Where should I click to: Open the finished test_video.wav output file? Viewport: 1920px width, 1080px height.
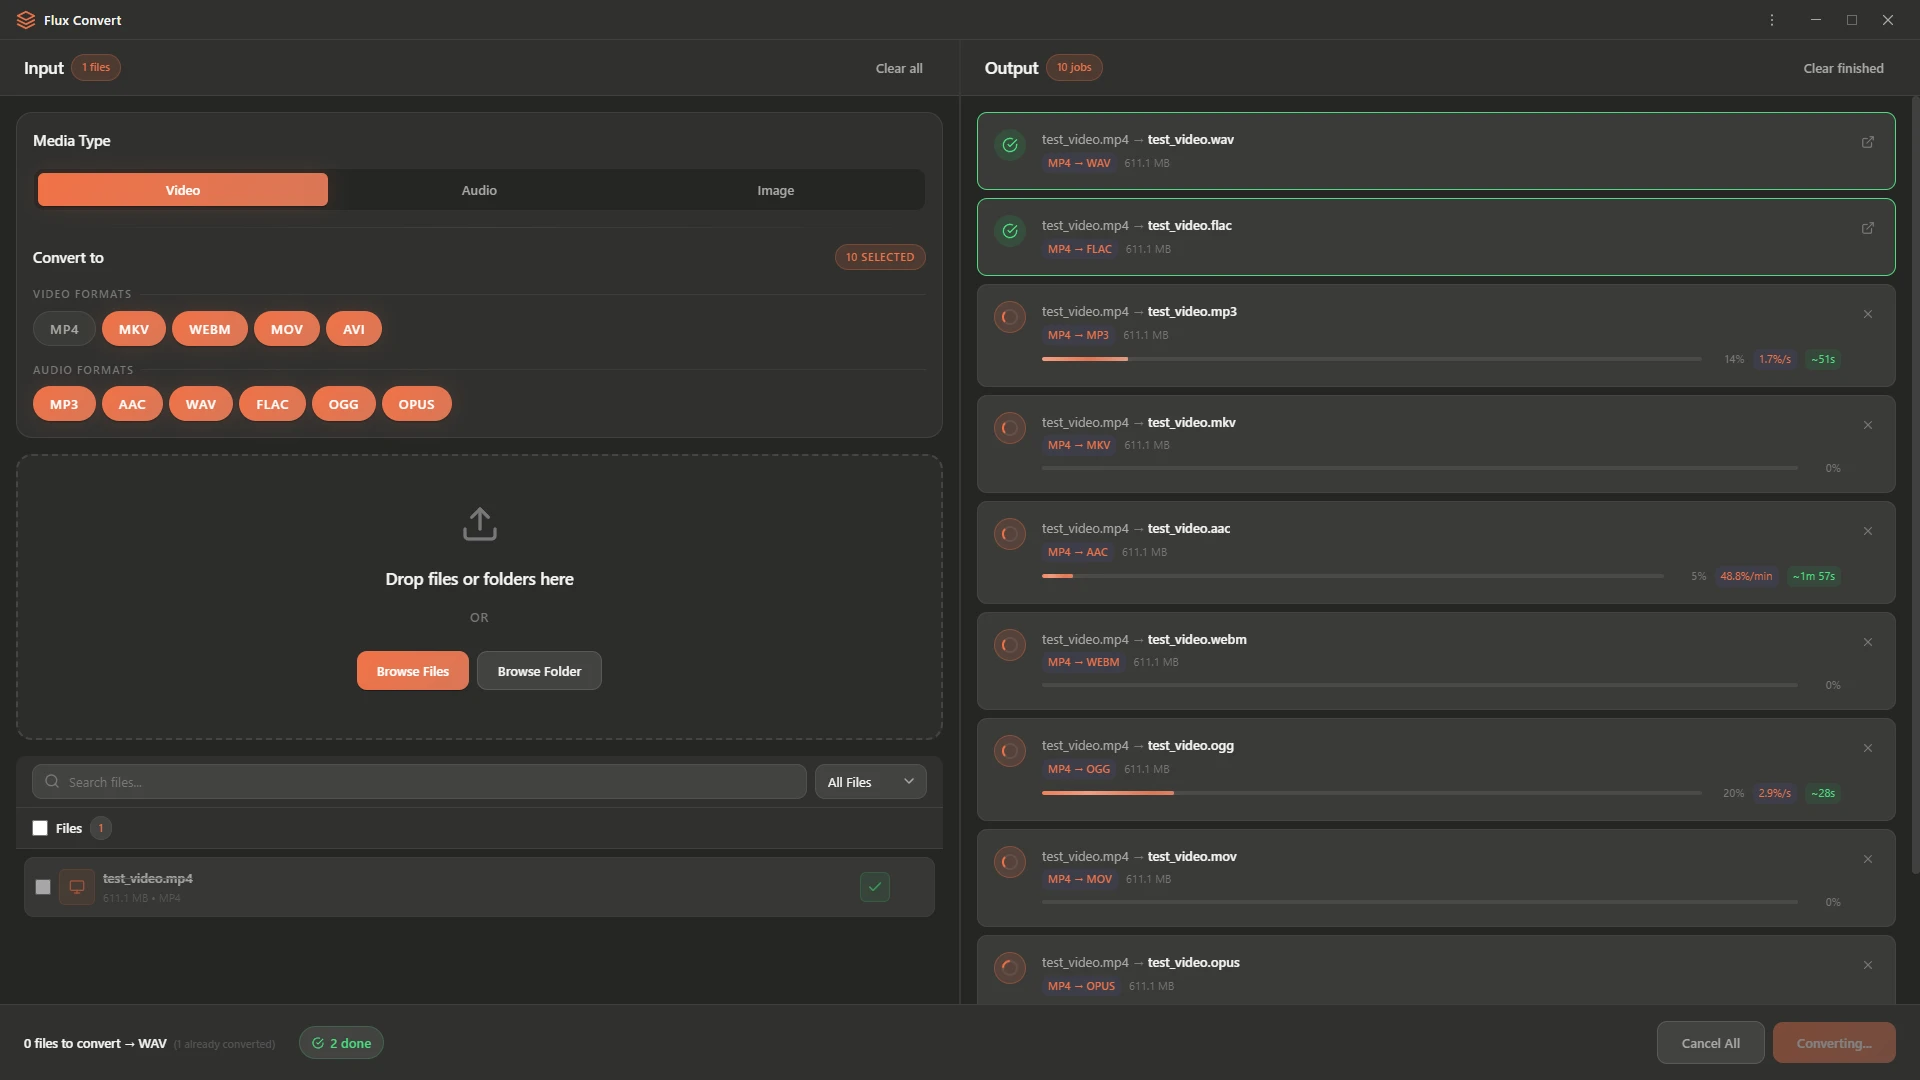pos(1867,142)
